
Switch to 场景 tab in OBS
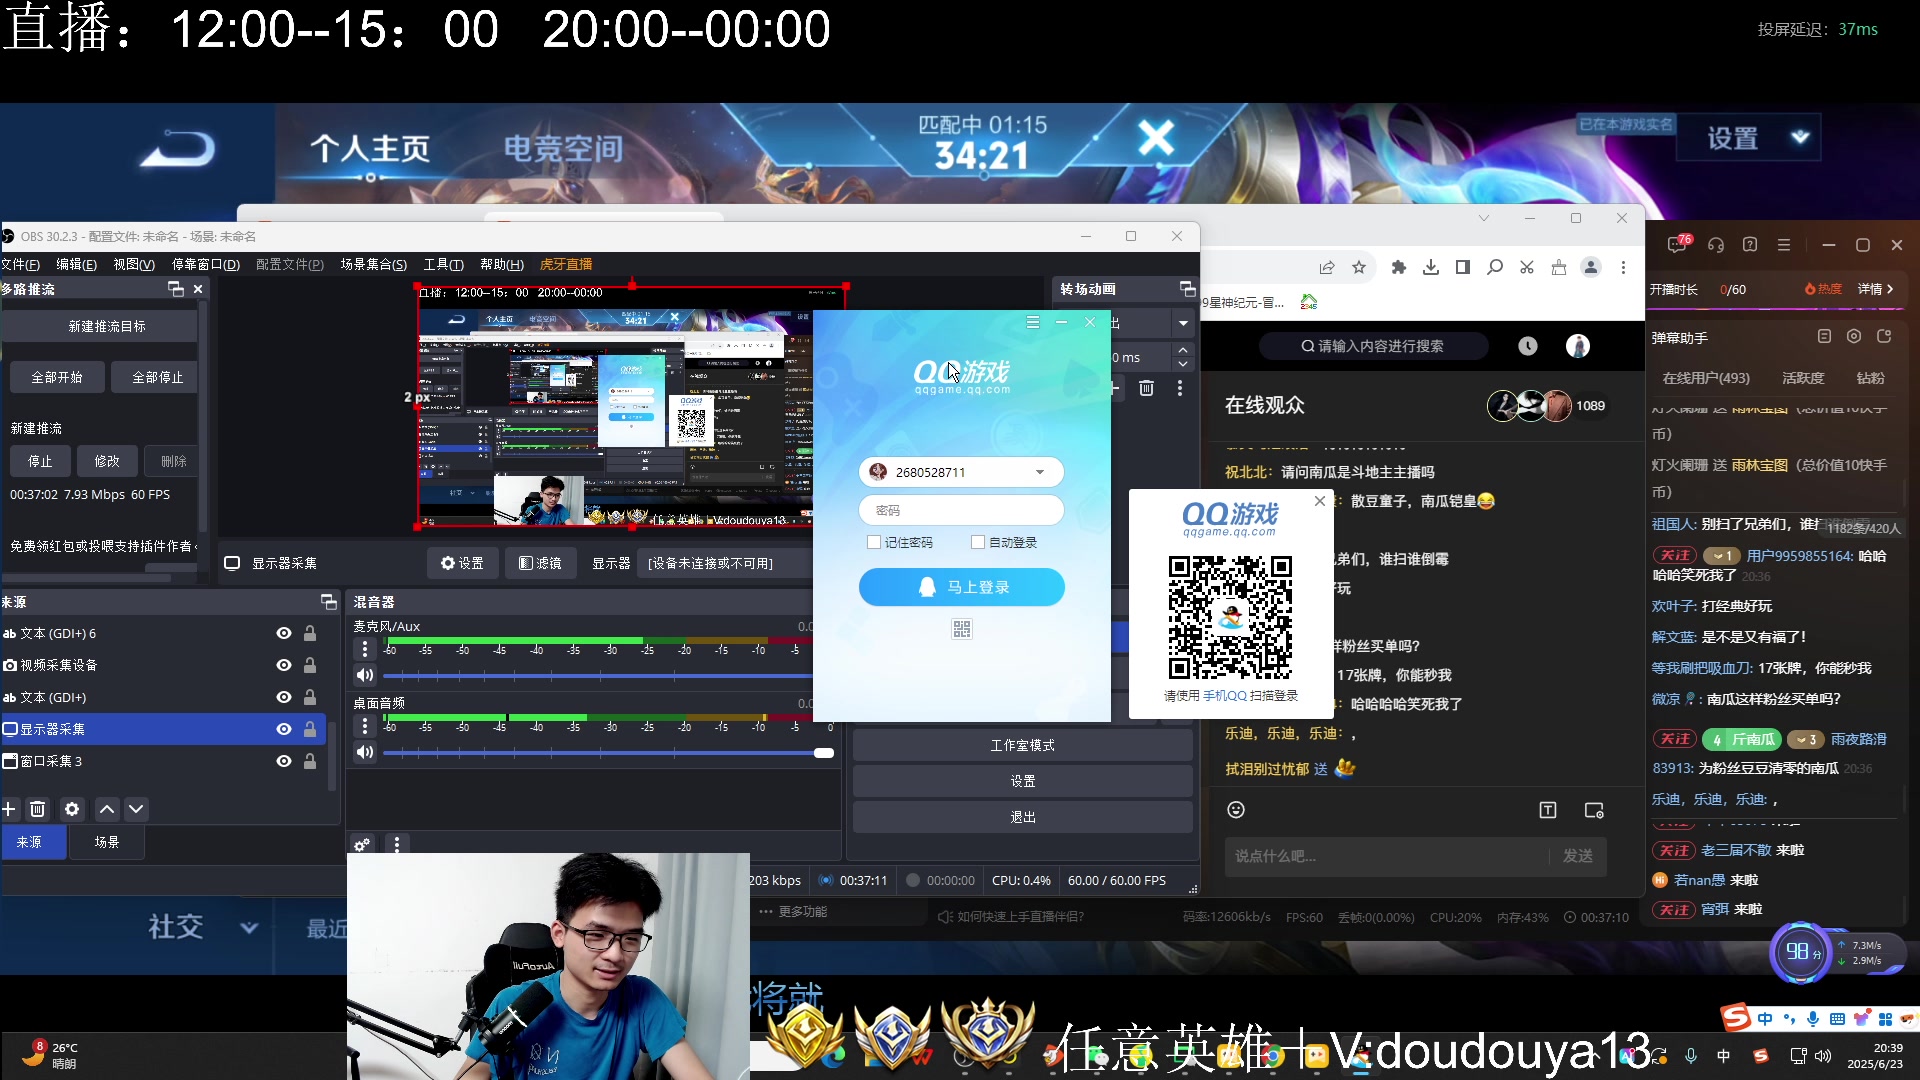(107, 842)
